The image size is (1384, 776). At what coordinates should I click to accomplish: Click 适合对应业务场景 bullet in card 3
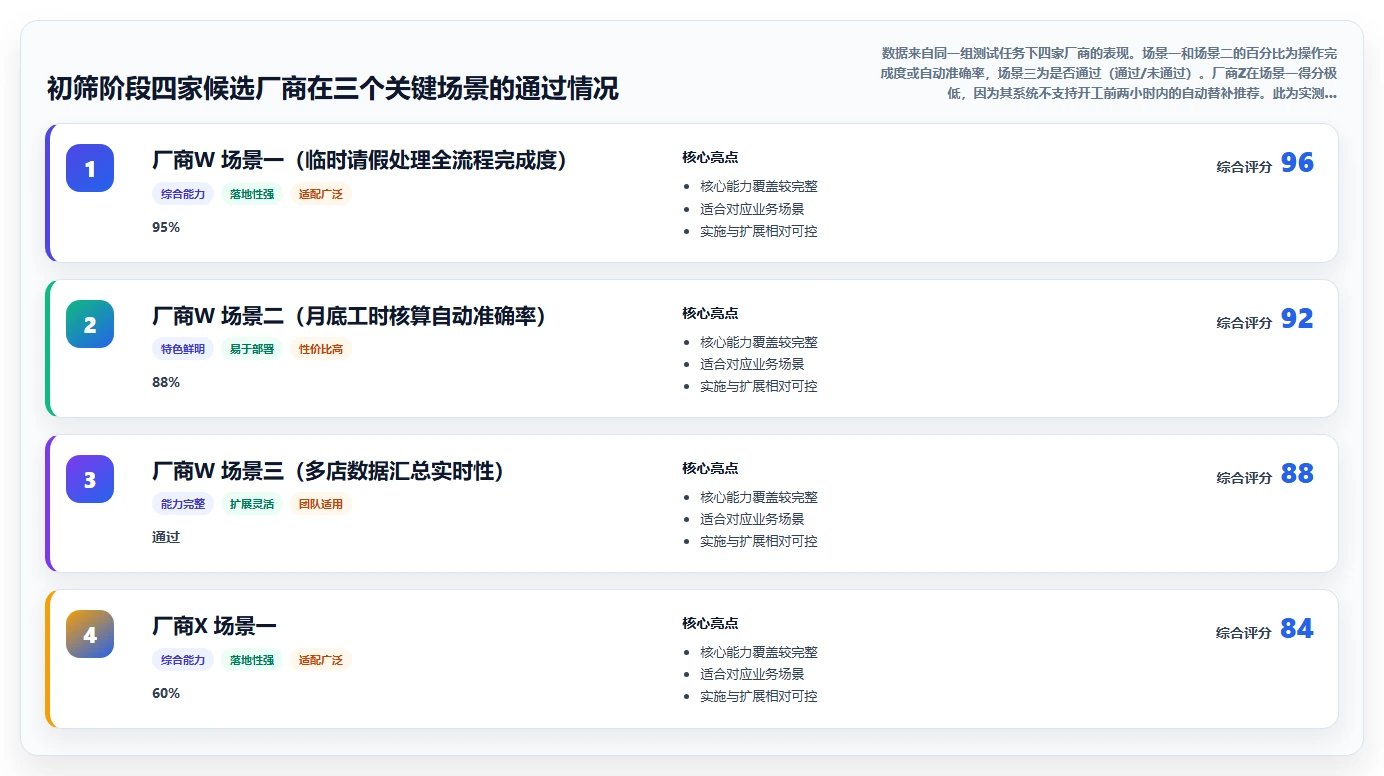pyautogui.click(x=752, y=519)
